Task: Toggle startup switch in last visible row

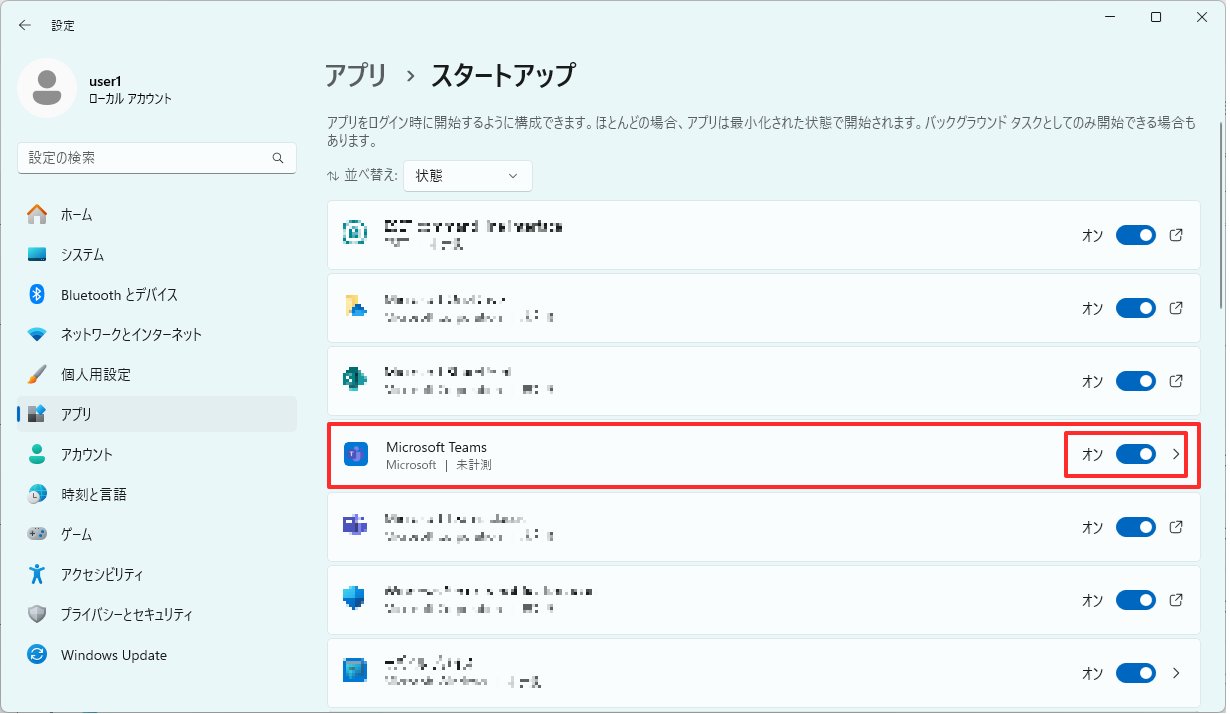Action: [x=1136, y=673]
